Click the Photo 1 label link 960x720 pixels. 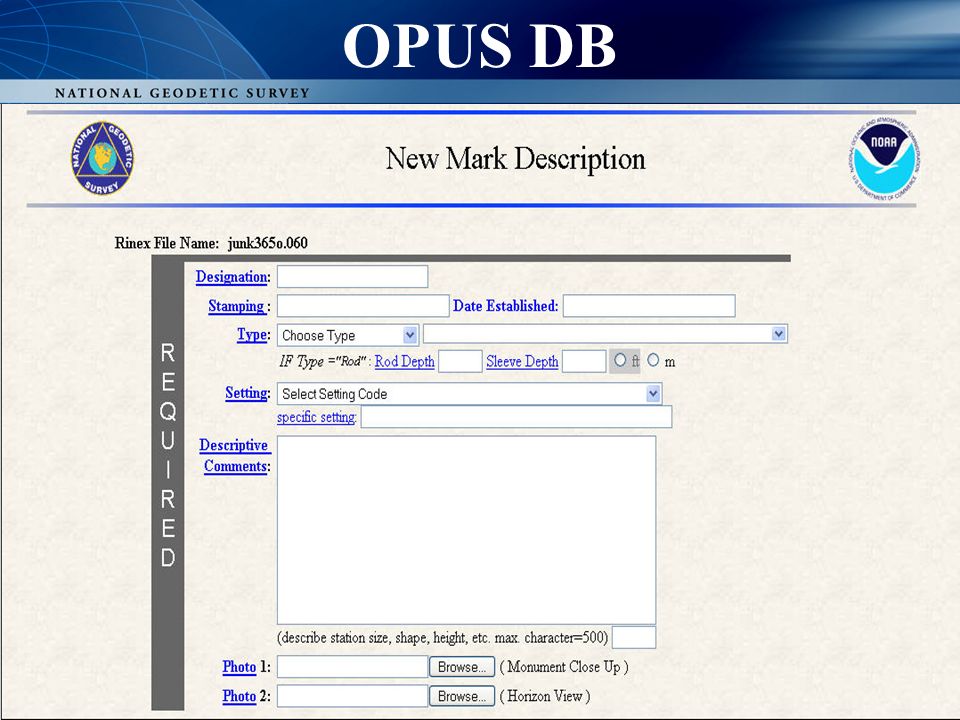239,667
